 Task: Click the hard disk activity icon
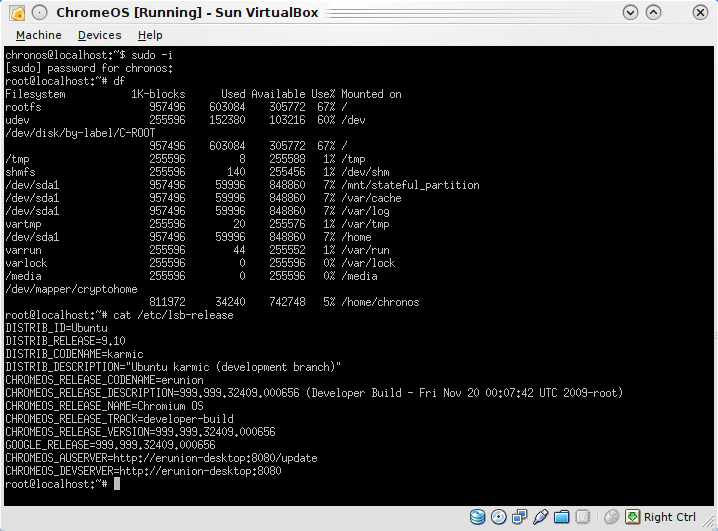coord(478,517)
